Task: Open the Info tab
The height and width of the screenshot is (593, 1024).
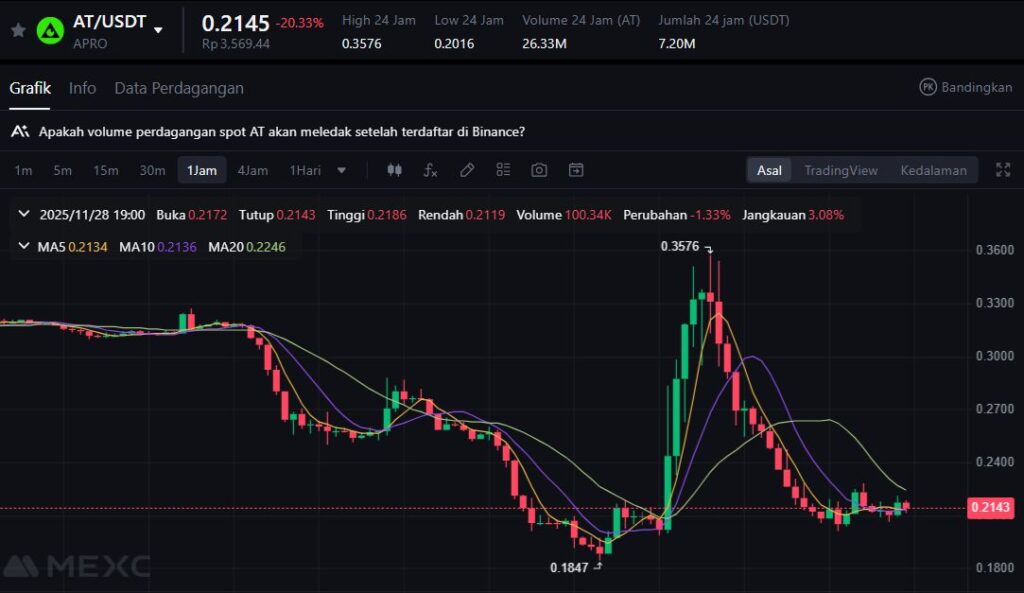Action: click(82, 88)
